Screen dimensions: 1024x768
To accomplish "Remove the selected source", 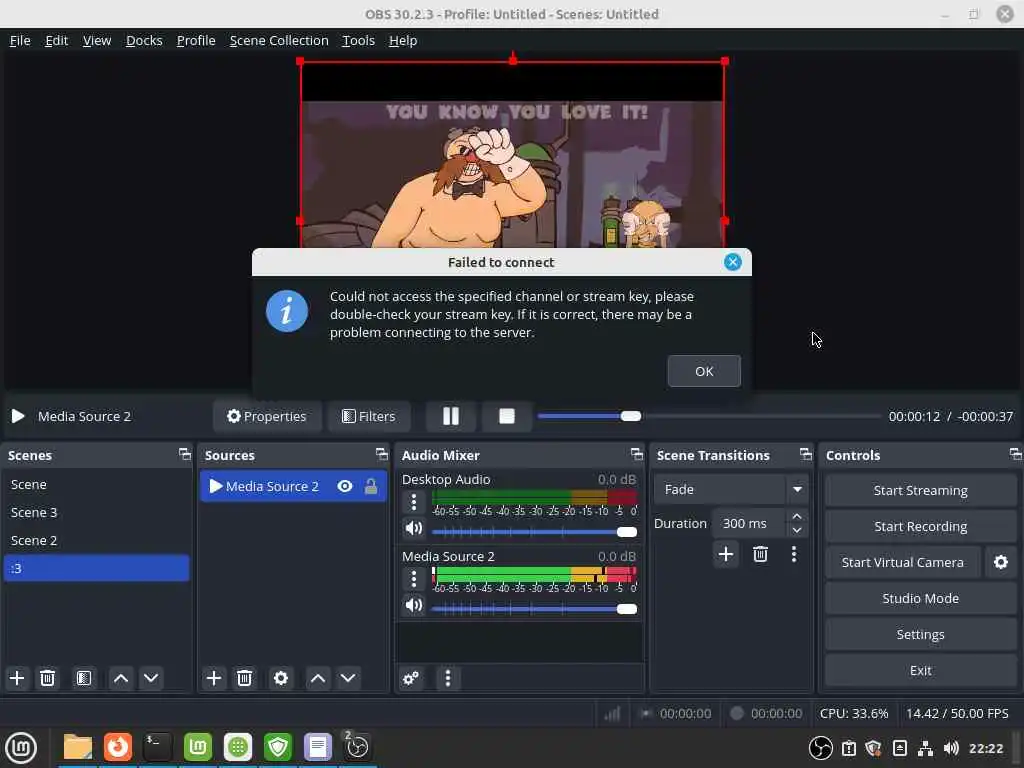I will click(244, 678).
